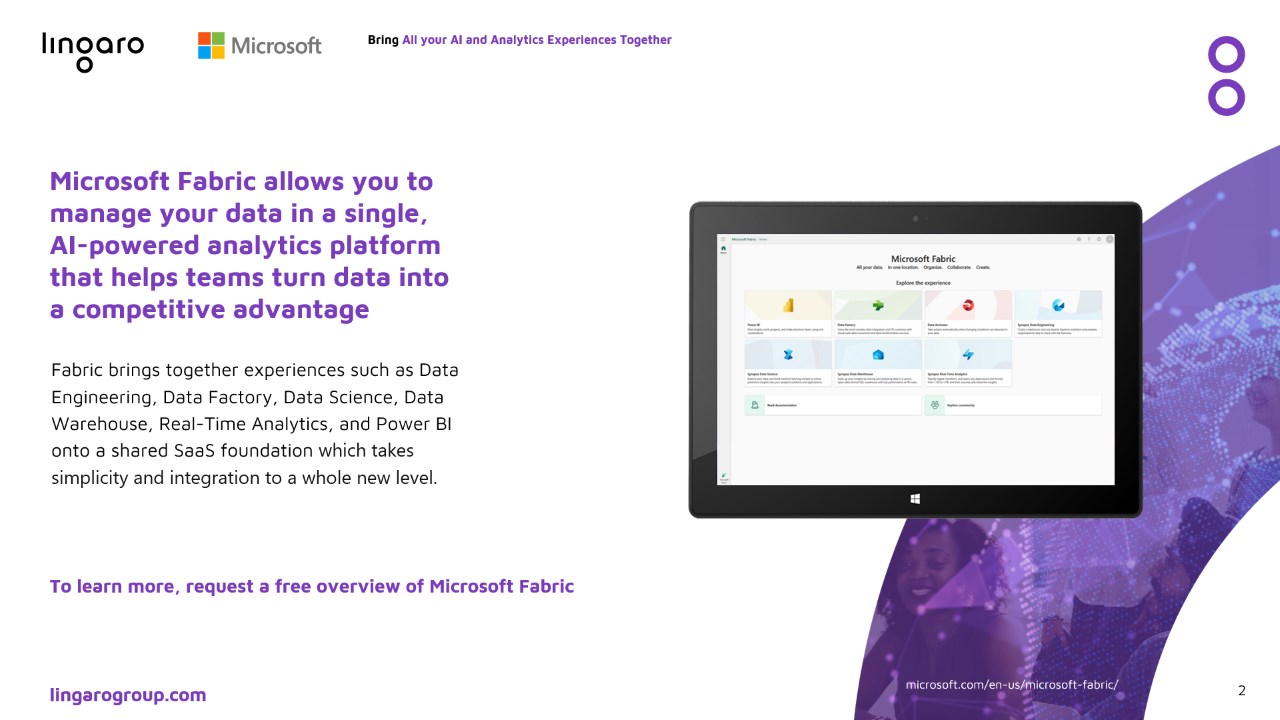Click the 'Microsoft Fabric' title on tablet screen
The width and height of the screenshot is (1280, 720).
923,259
